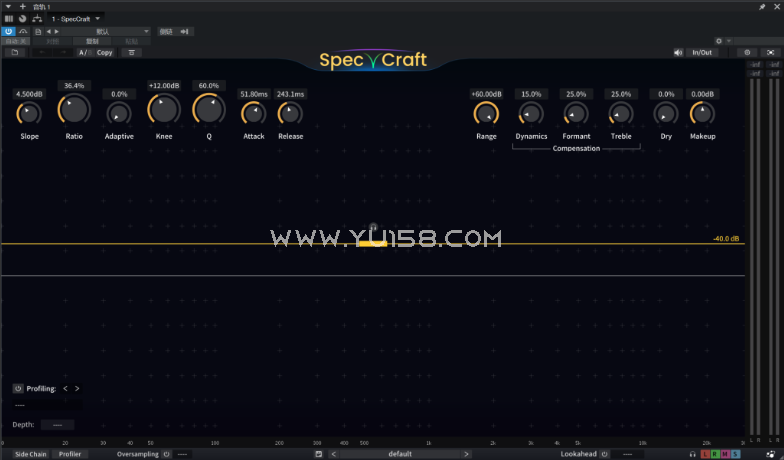Click the 侧链 sidechain button
The height and width of the screenshot is (460, 784).
[x=166, y=32]
